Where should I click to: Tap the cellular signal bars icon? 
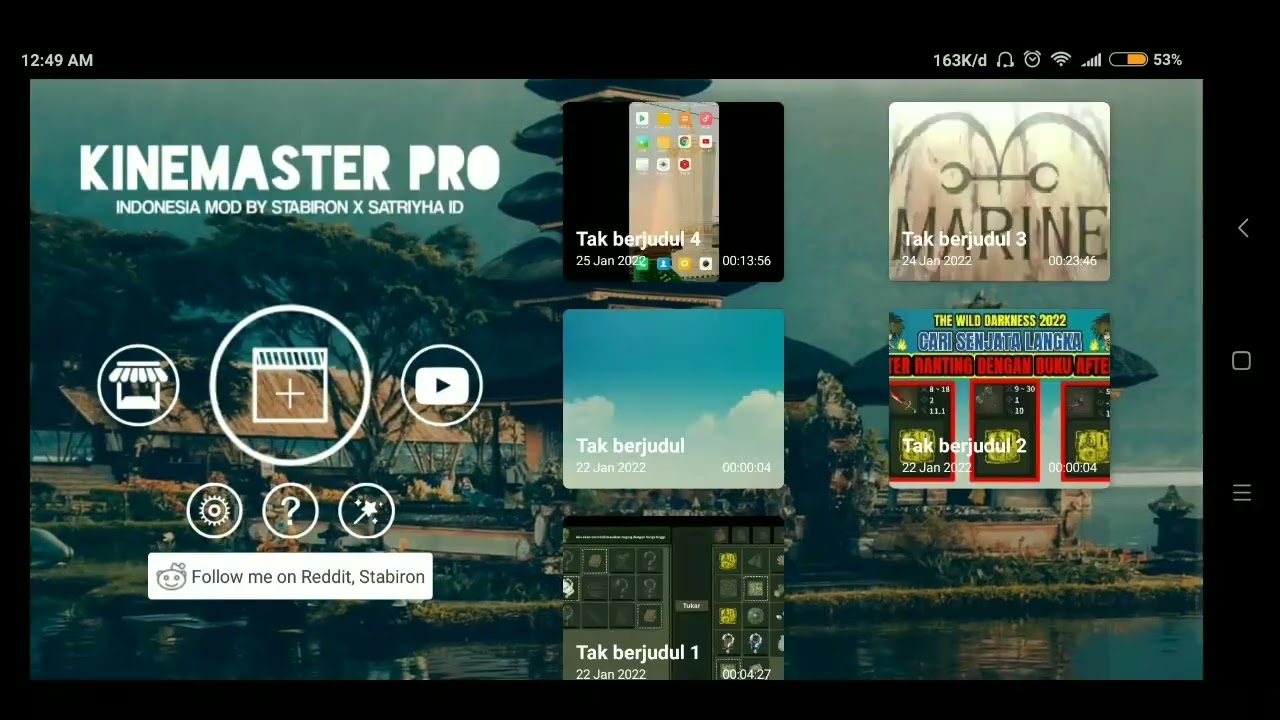click(1091, 60)
